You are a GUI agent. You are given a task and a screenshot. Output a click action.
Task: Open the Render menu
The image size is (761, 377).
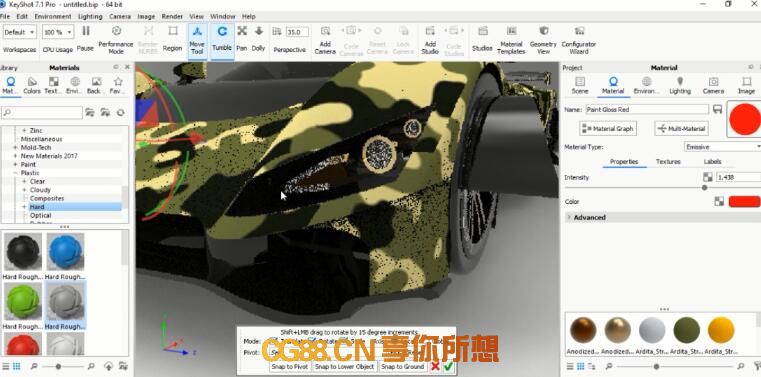172,16
